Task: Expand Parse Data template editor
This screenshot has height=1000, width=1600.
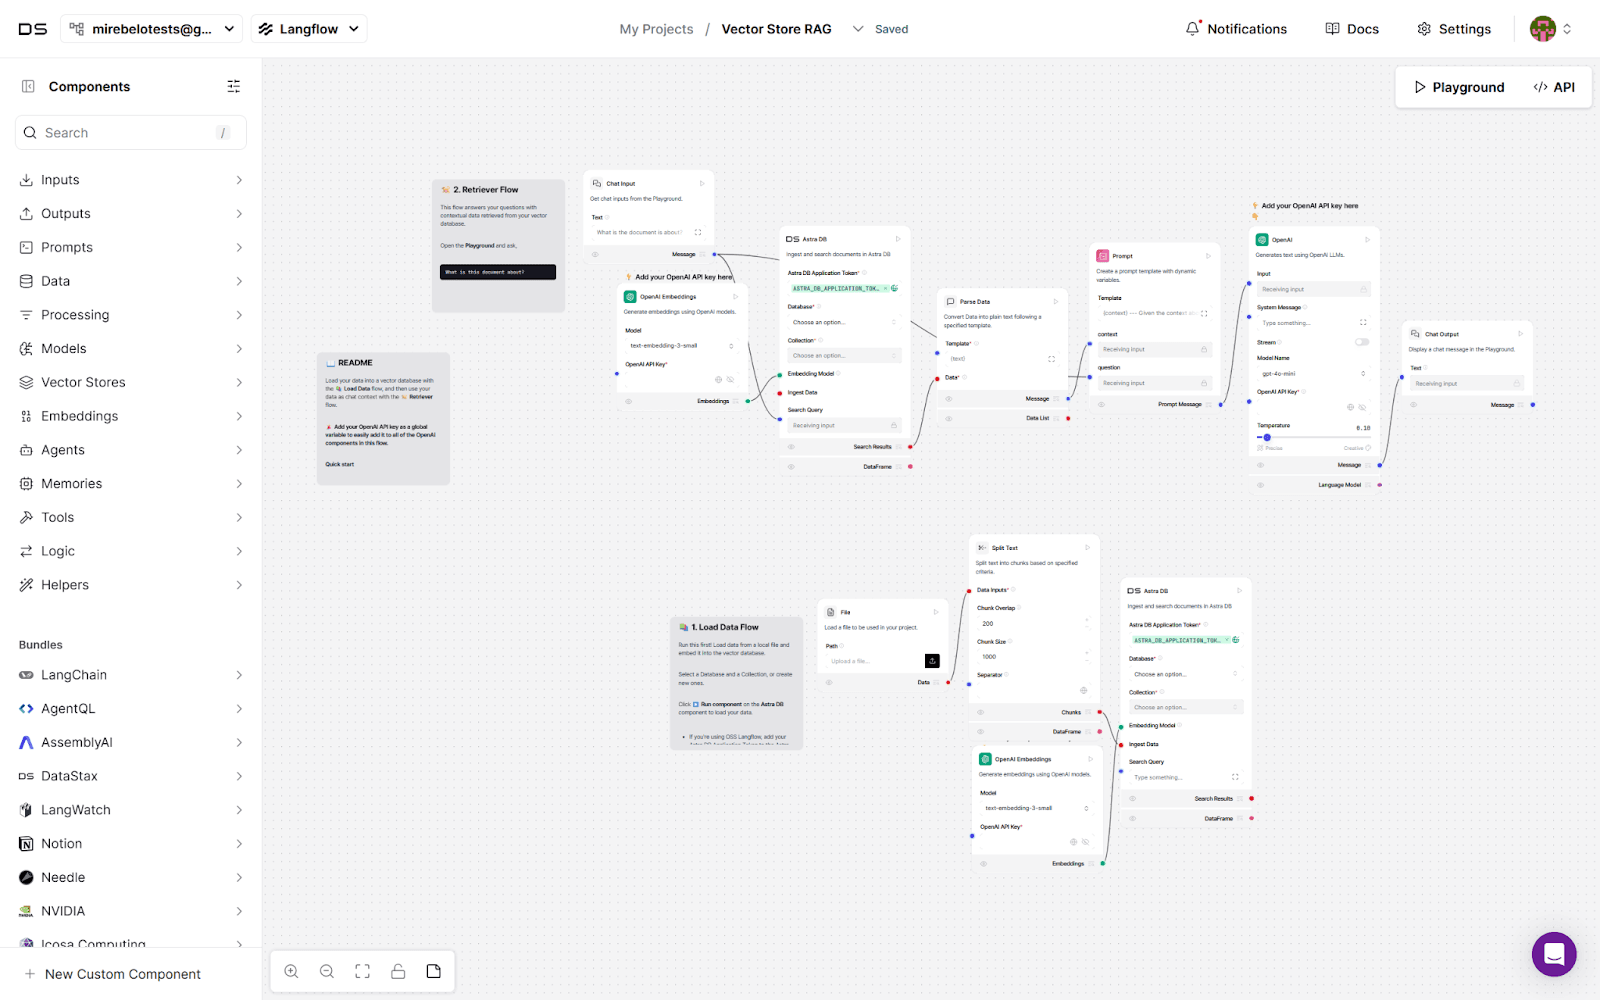Action: [1051, 359]
